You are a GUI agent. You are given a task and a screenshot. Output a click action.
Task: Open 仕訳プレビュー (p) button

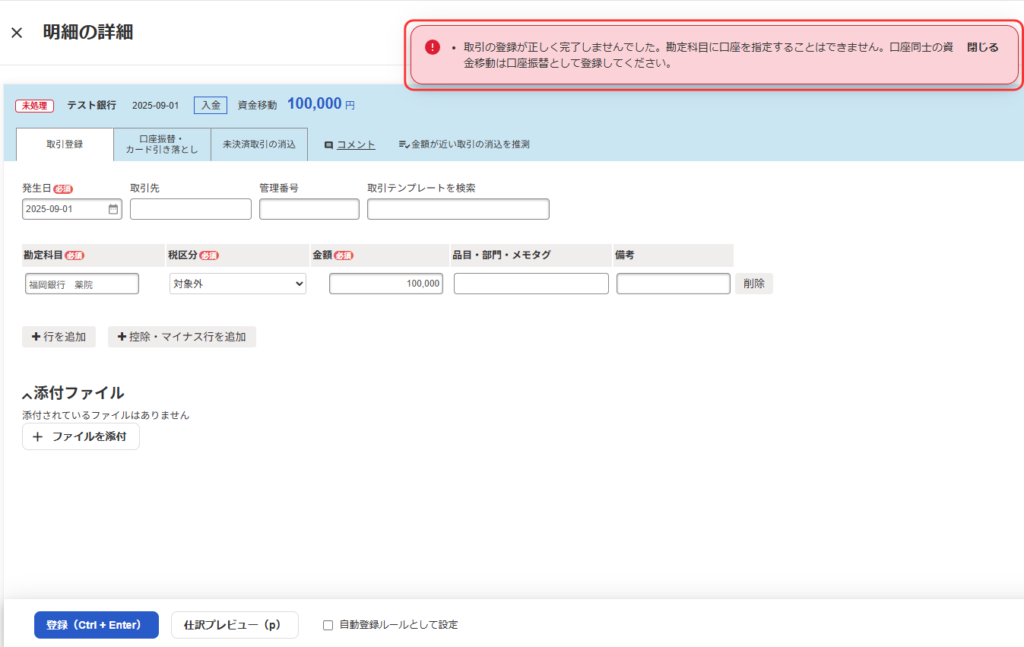tap(234, 625)
